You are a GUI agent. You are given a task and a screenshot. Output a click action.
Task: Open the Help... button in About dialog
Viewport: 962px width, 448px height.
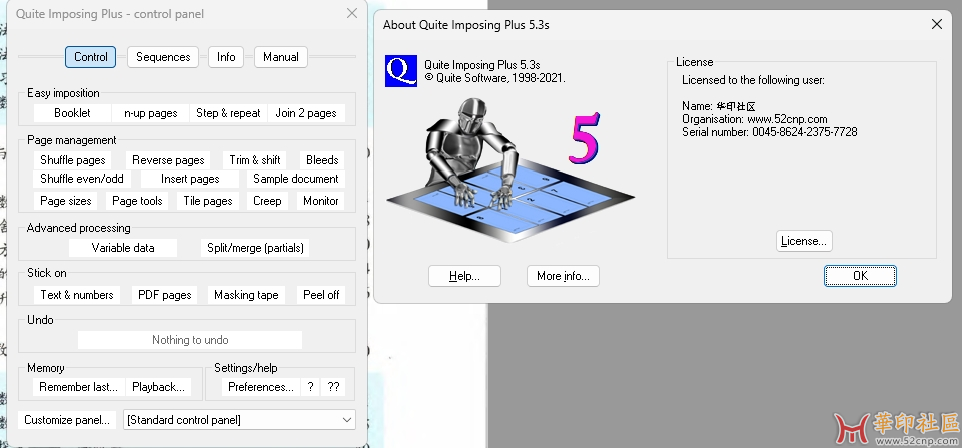pyautogui.click(x=464, y=276)
